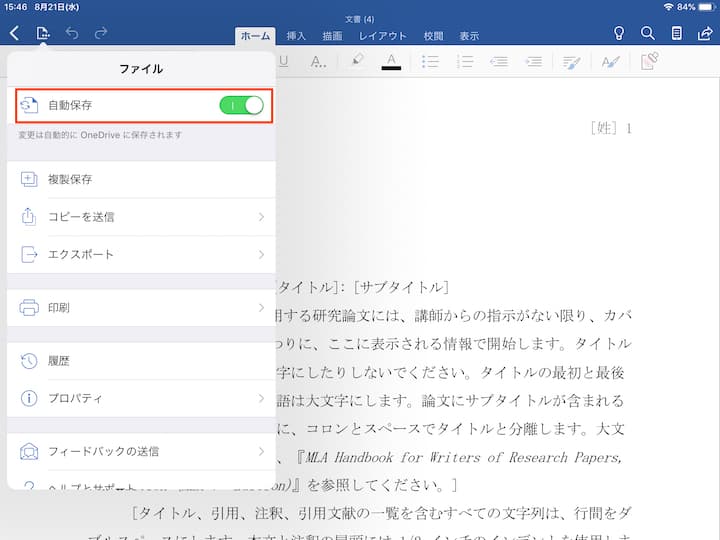Check battery status indicator

point(707,7)
